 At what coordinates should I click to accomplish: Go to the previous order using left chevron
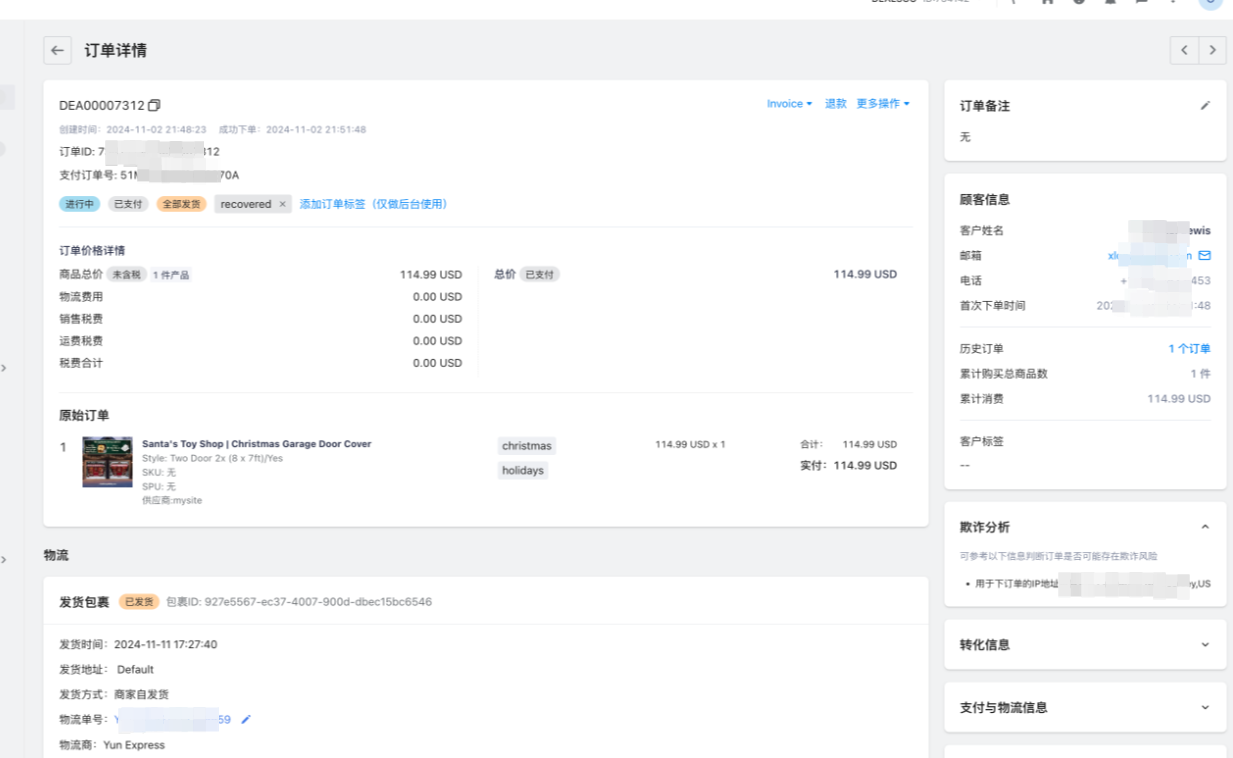1184,50
